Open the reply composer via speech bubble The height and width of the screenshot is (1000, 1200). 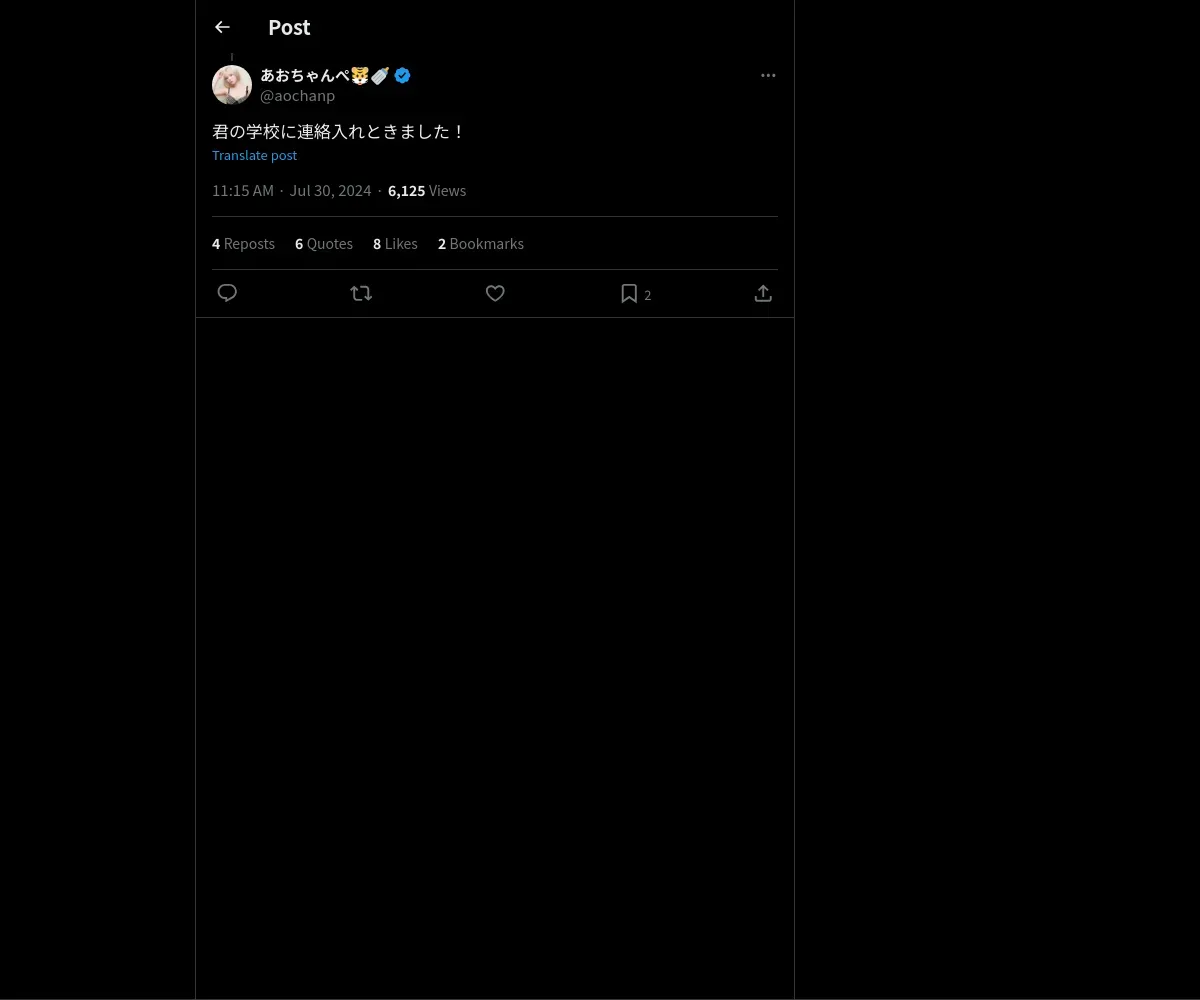pos(227,293)
